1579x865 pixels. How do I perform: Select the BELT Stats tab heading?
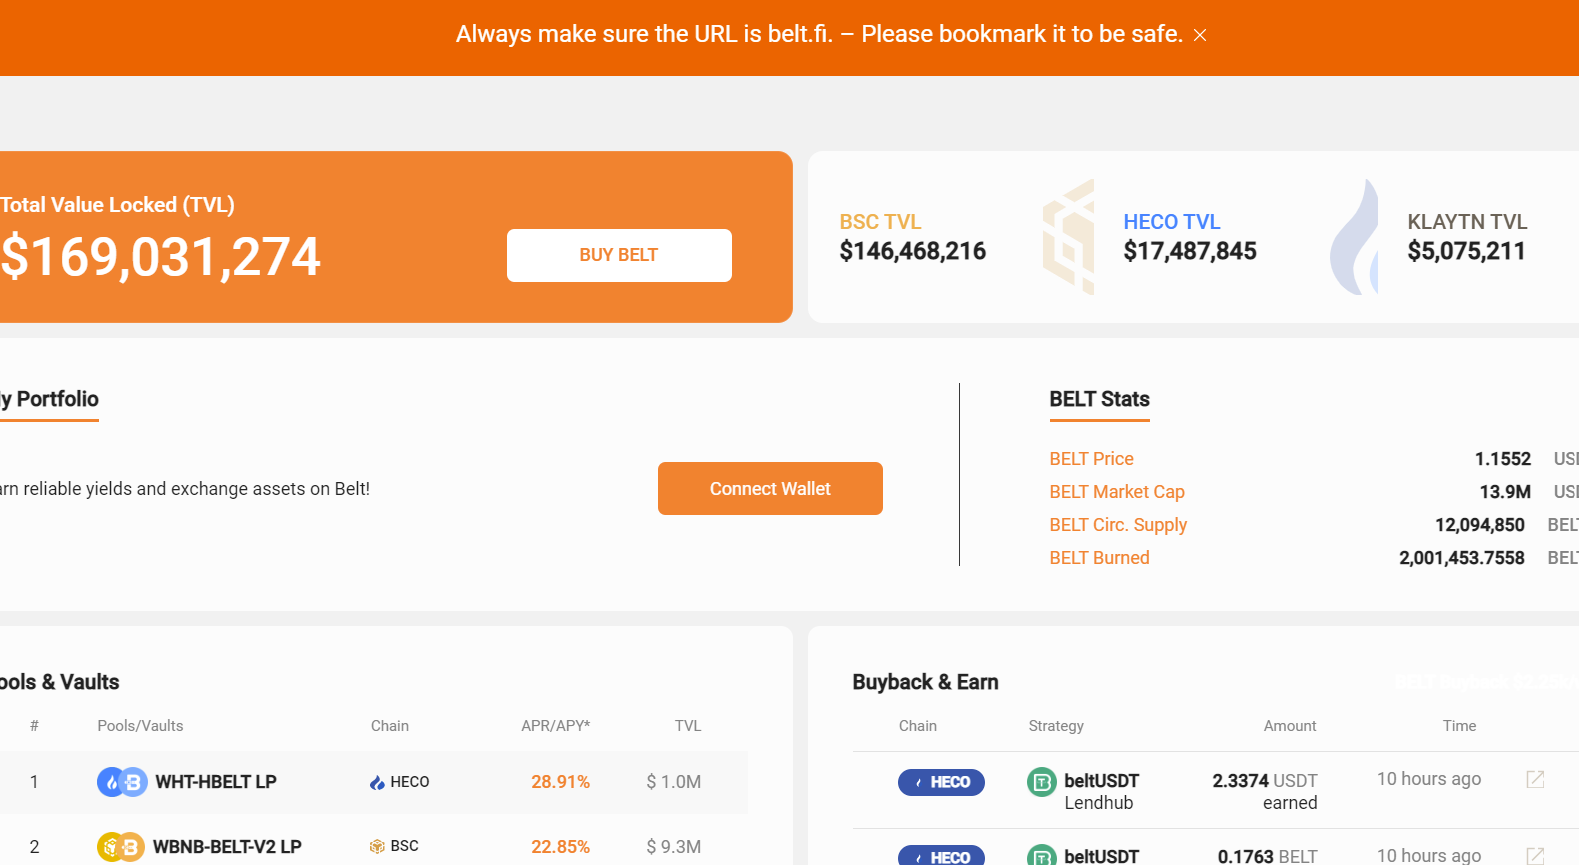pyautogui.click(x=1099, y=400)
